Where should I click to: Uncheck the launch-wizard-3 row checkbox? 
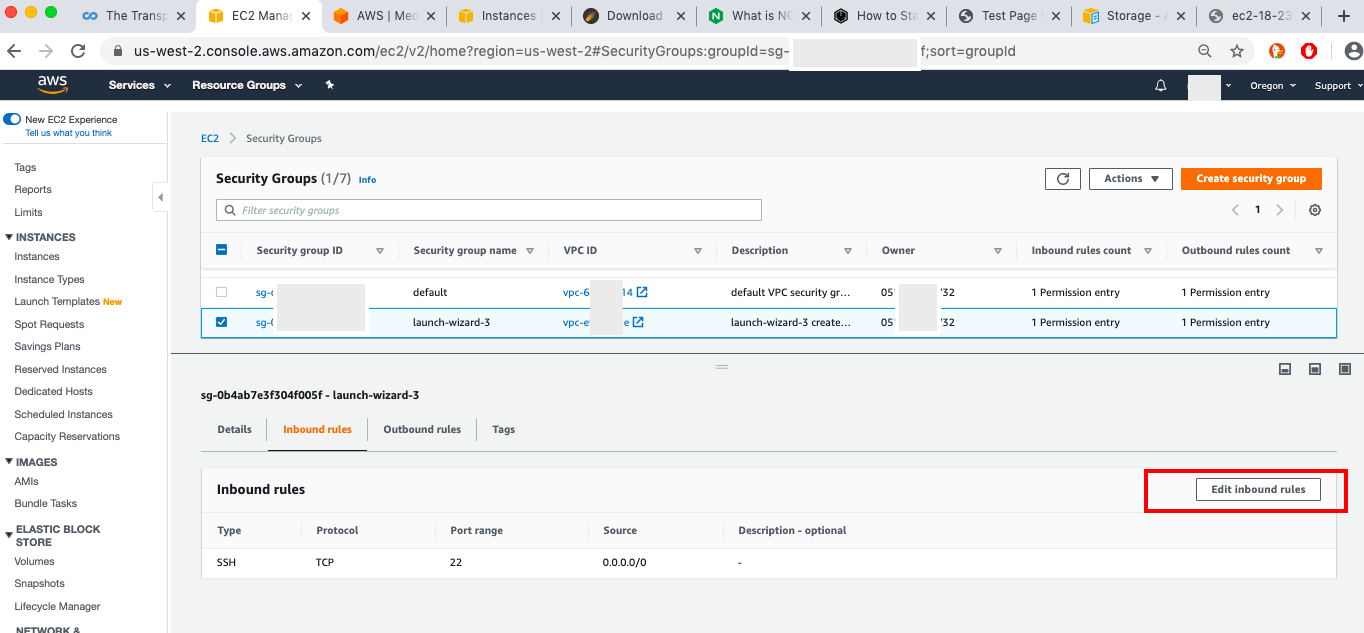(222, 322)
